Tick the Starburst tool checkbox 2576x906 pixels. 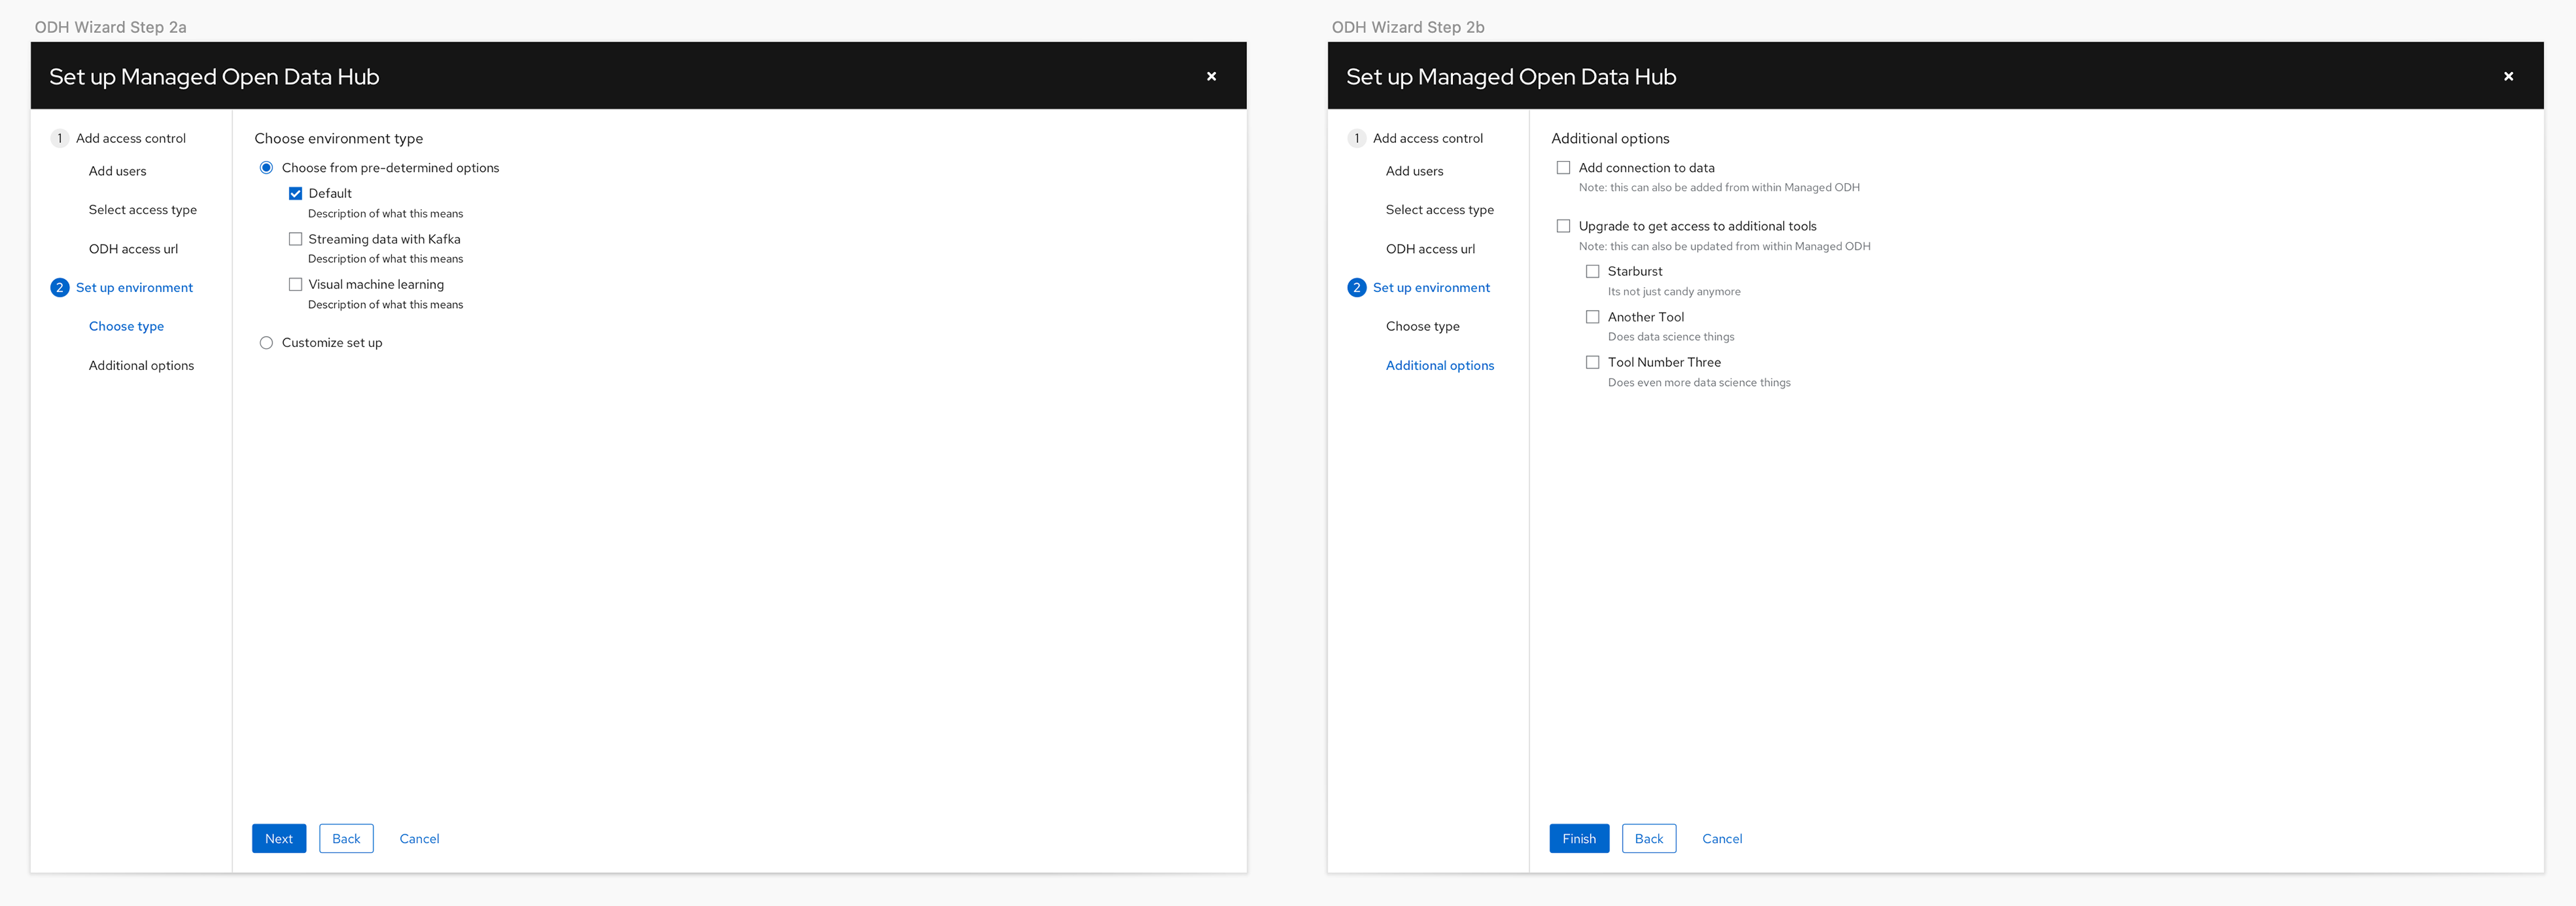[x=1592, y=272]
